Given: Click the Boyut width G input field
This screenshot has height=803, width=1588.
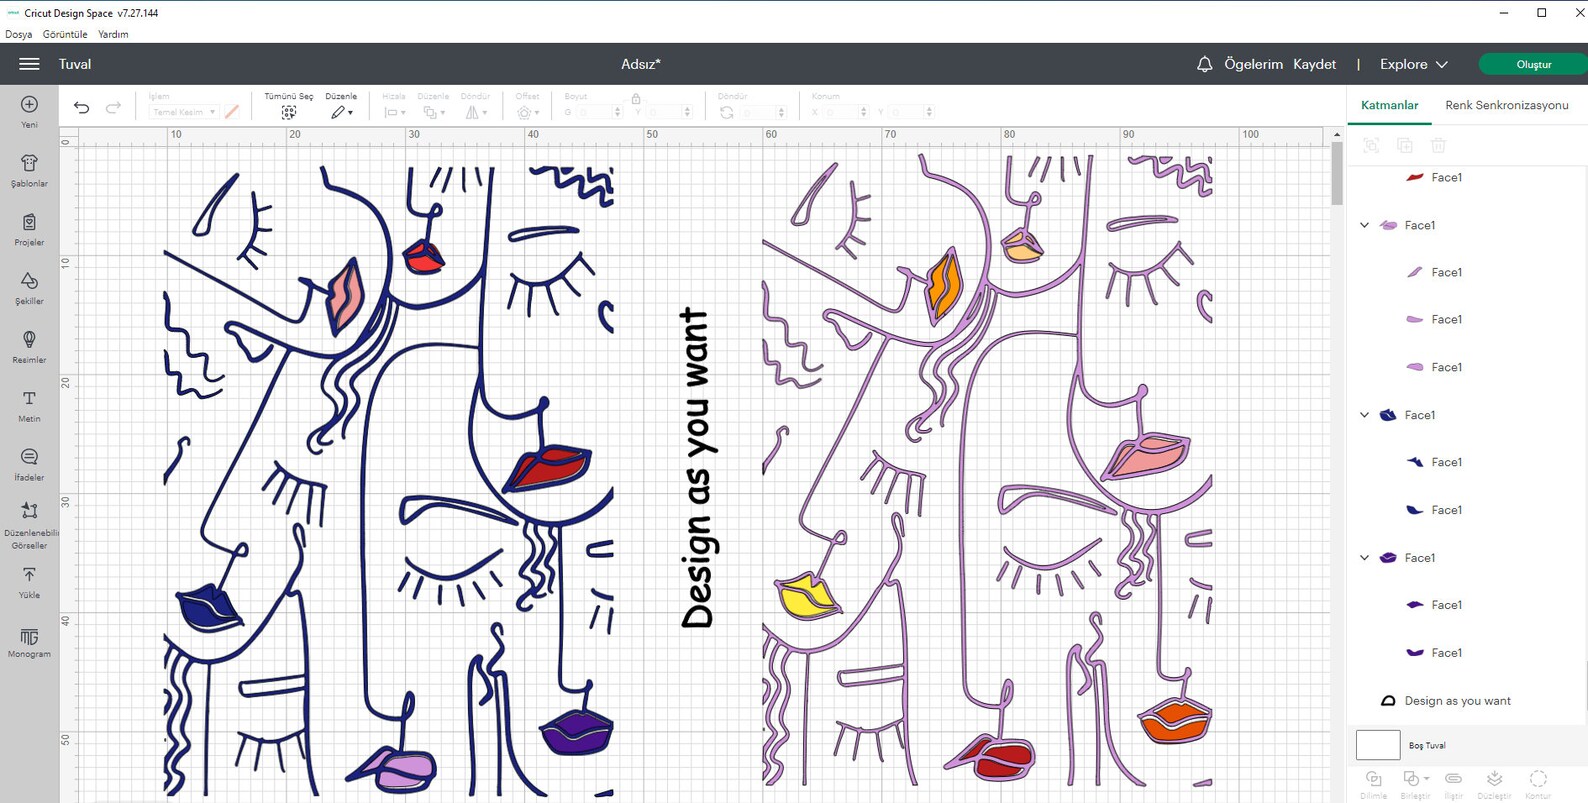Looking at the screenshot, I should [x=598, y=112].
